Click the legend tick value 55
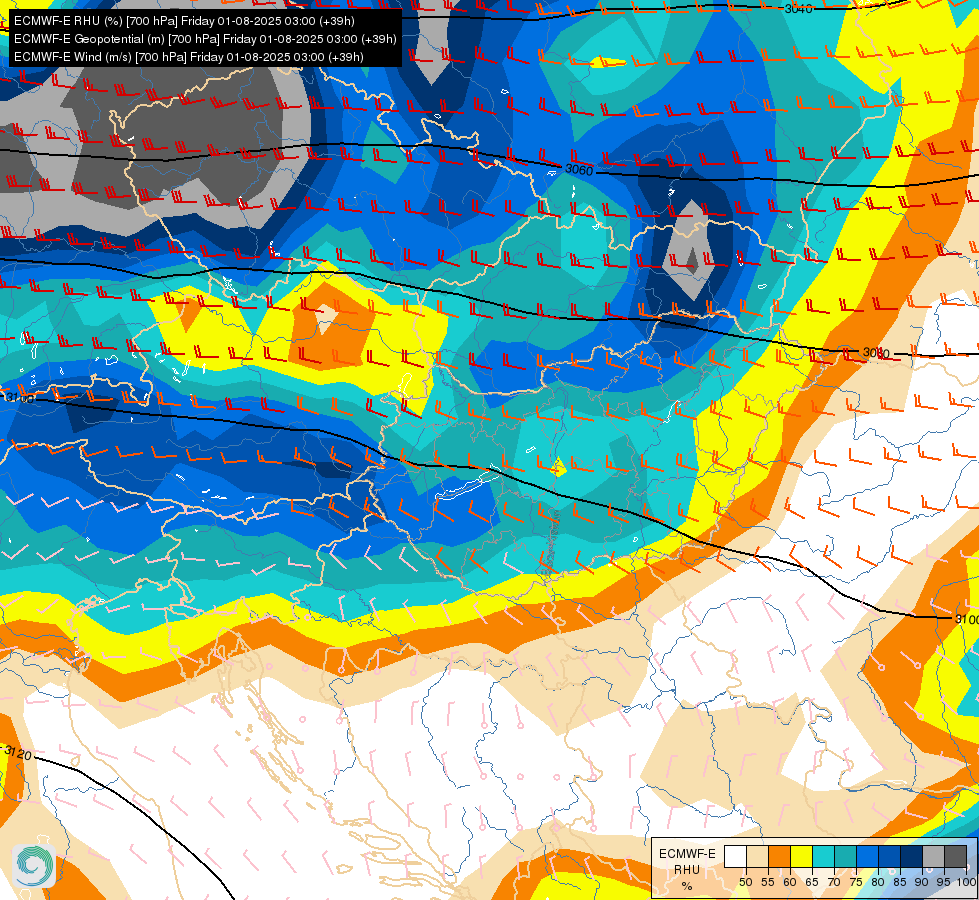Viewport: 979px width, 900px height. (768, 883)
